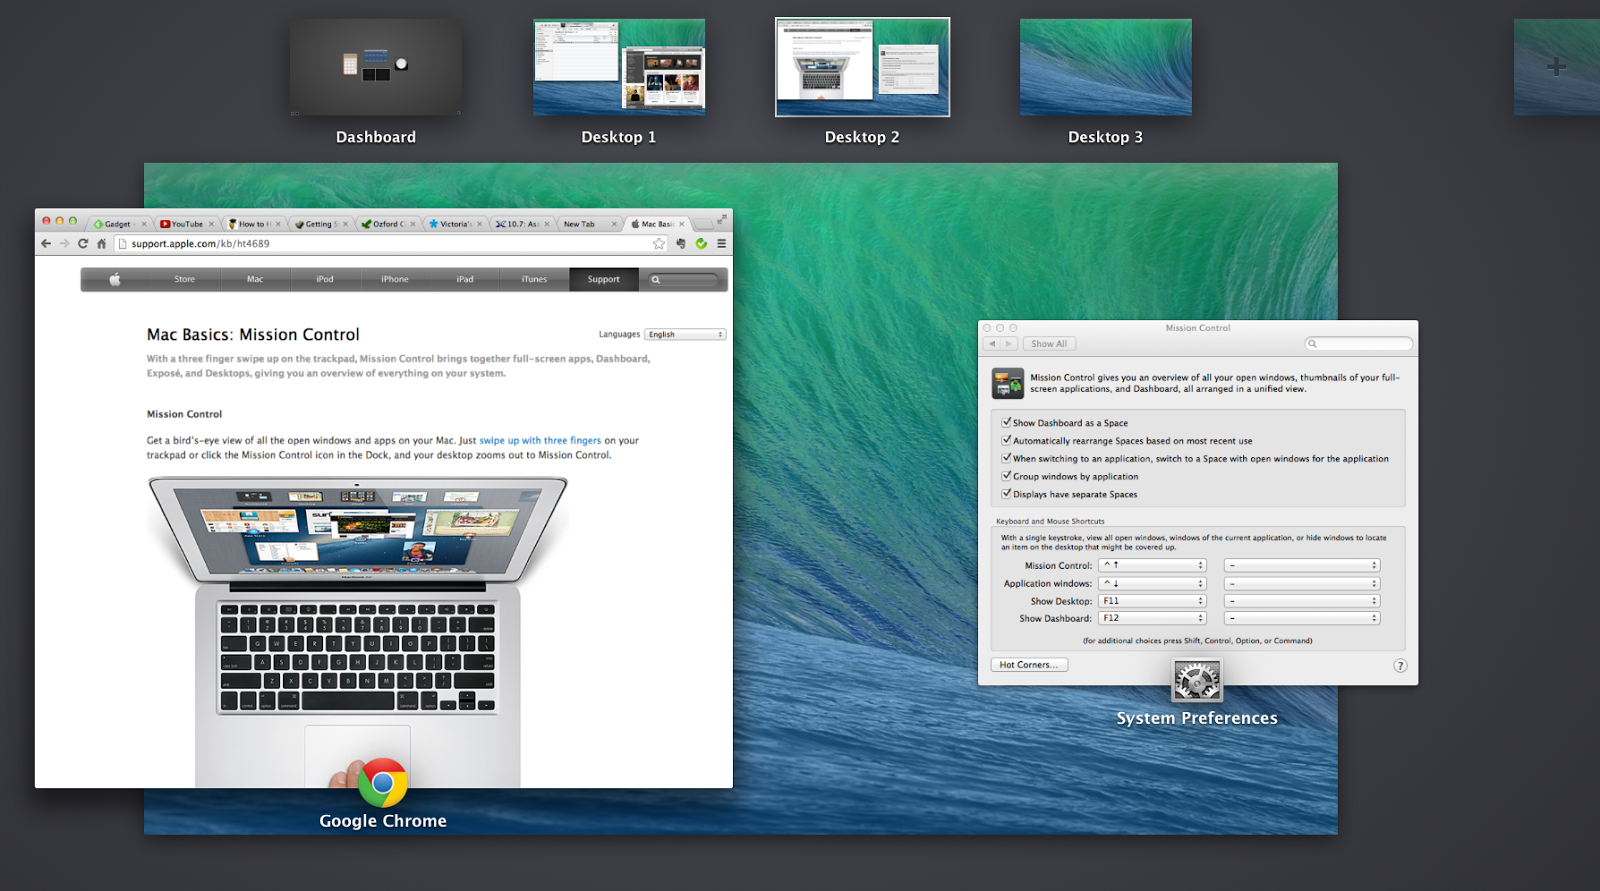Image resolution: width=1600 pixels, height=891 pixels.
Task: Open the Languages English dropdown
Action: (x=685, y=334)
